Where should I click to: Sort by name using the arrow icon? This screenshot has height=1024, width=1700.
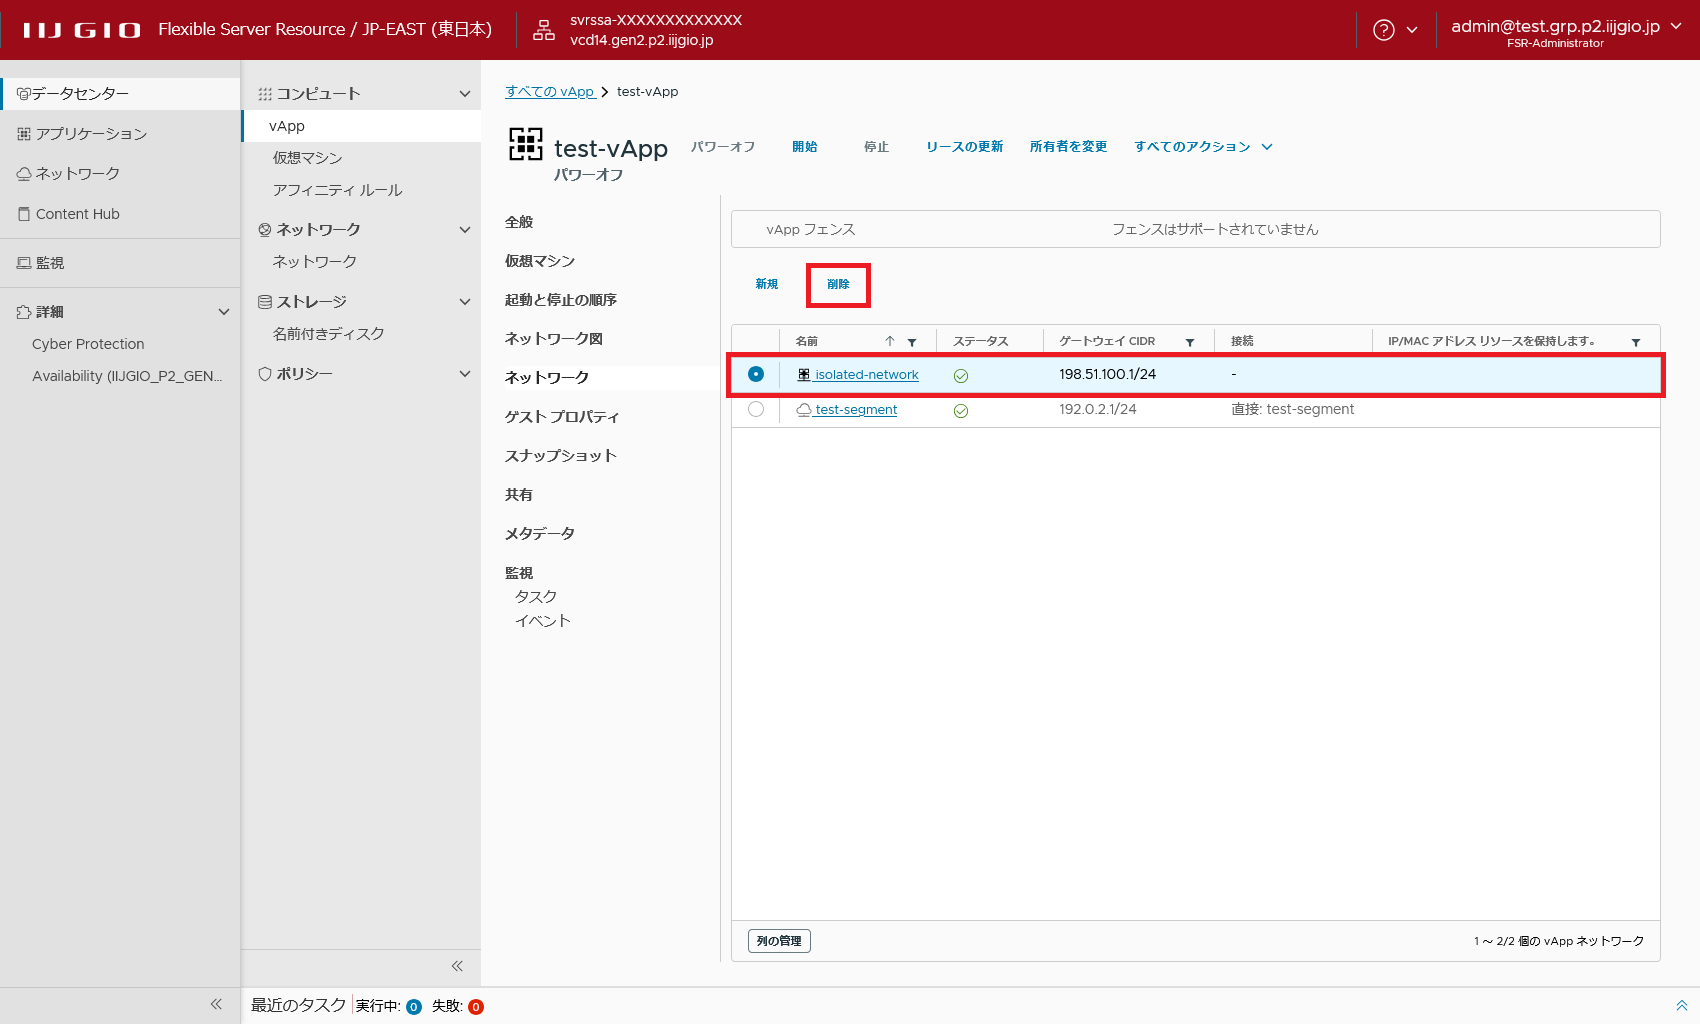(889, 341)
